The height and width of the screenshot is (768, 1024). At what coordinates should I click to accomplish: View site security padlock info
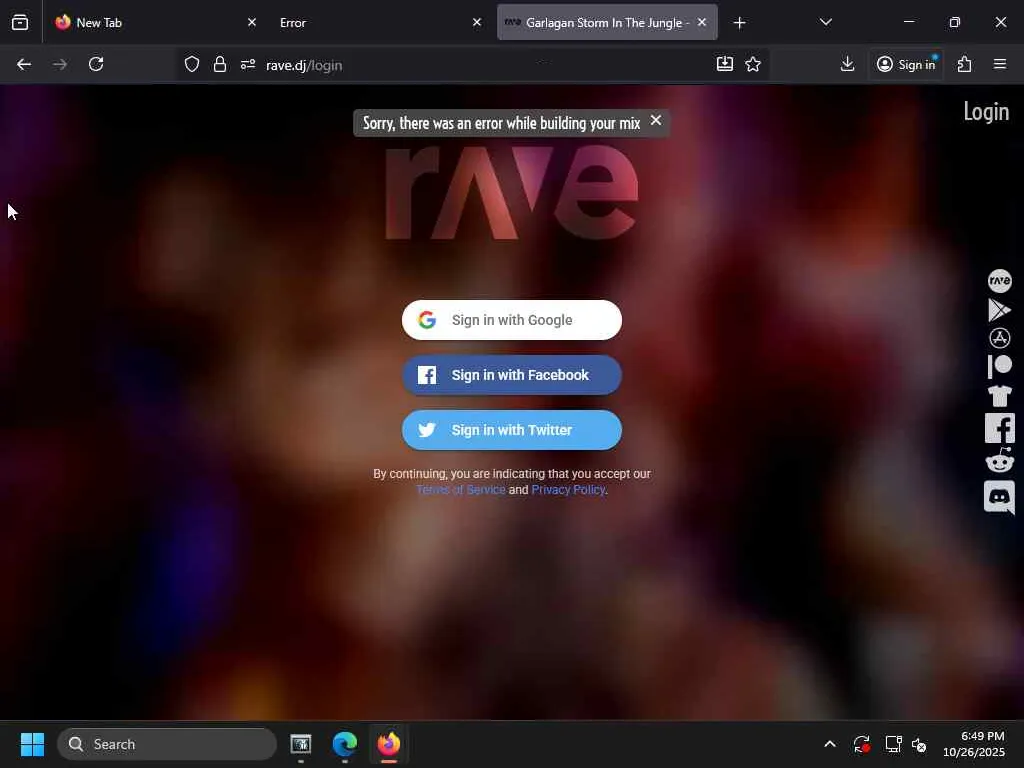(220, 64)
